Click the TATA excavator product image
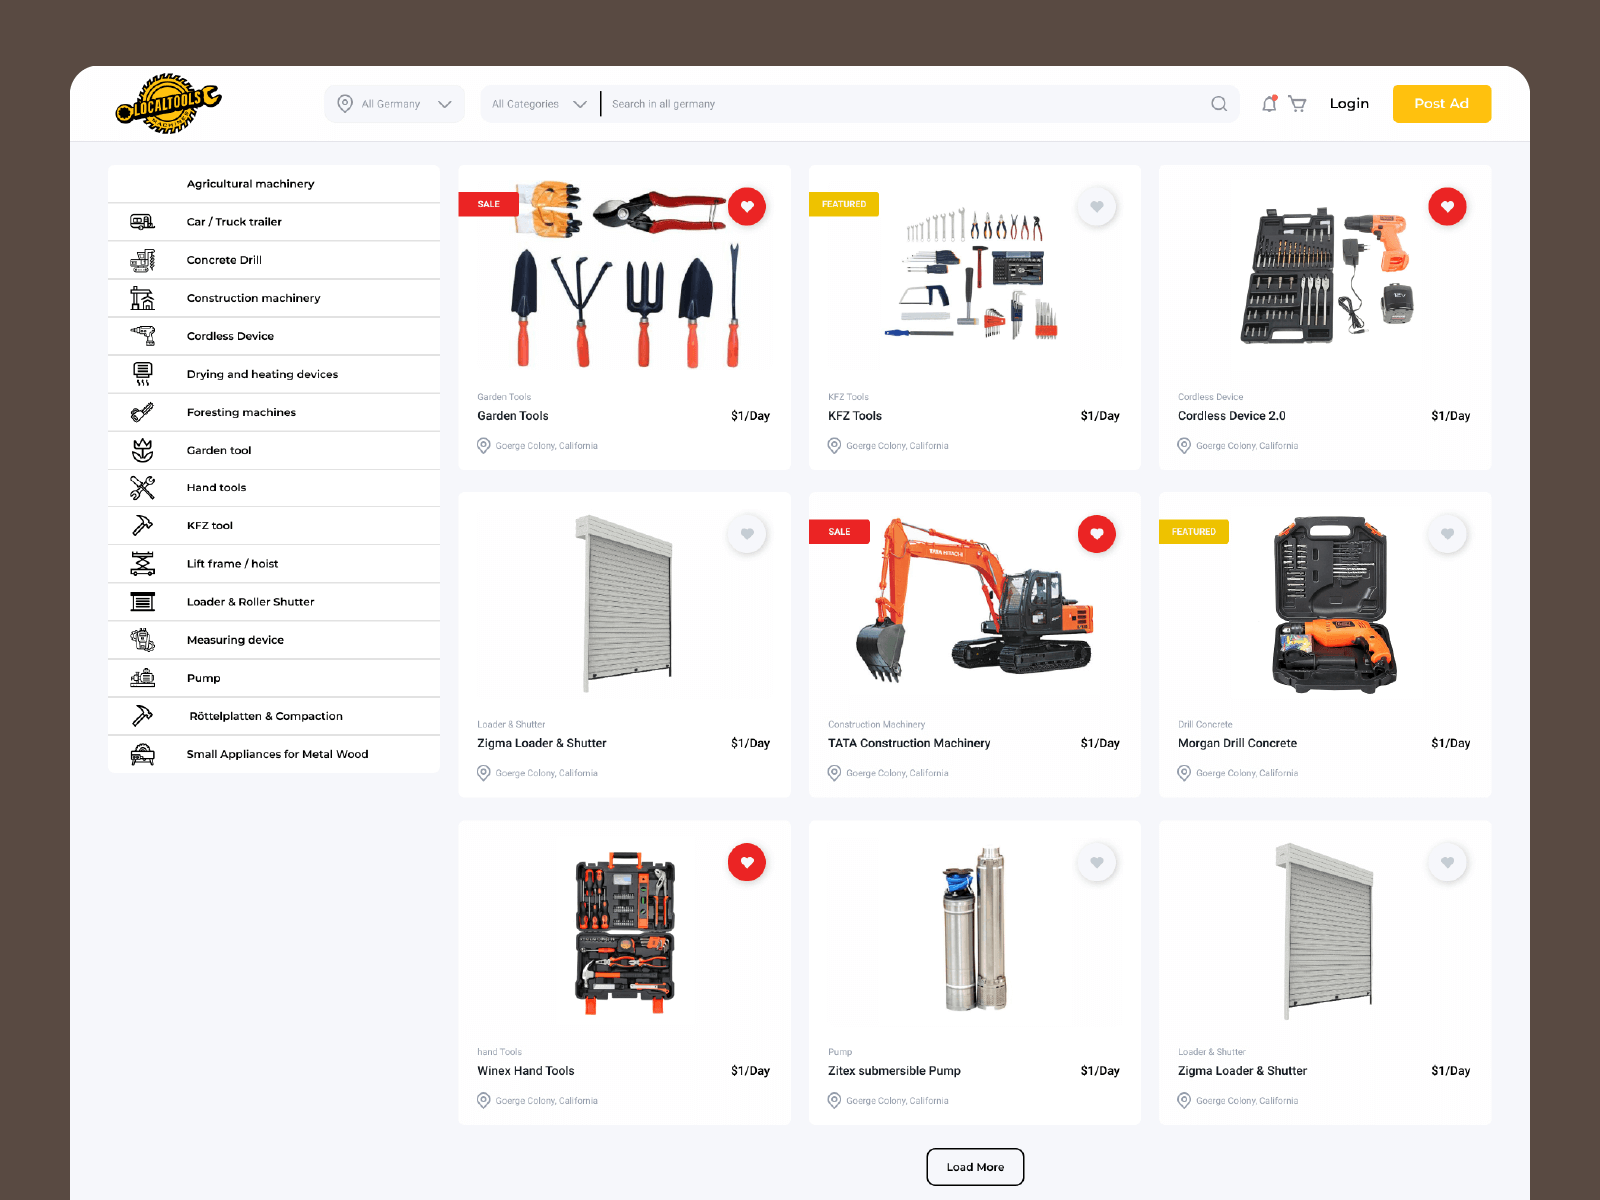Image resolution: width=1600 pixels, height=1200 pixels. point(975,600)
